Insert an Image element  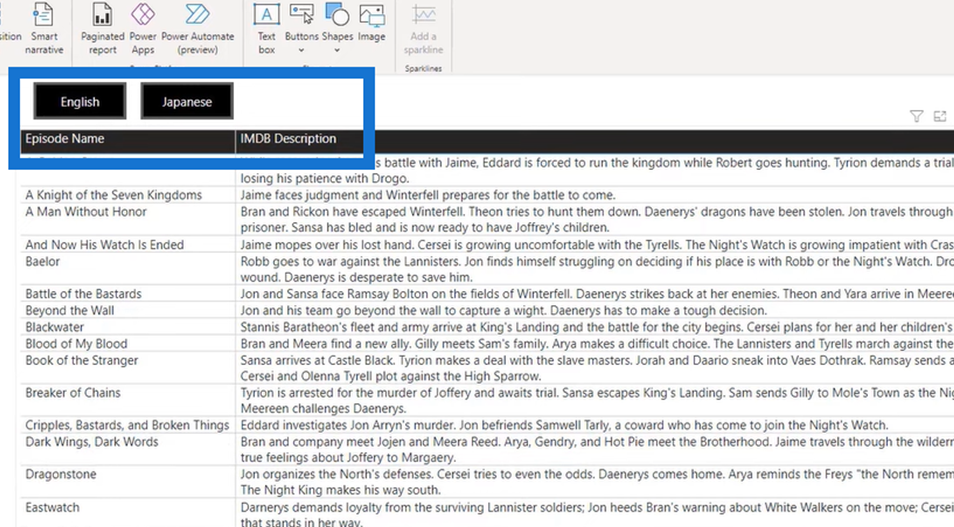point(372,24)
